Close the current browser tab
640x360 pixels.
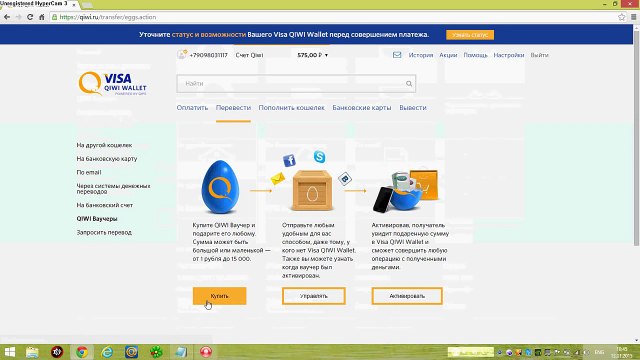point(74,4)
